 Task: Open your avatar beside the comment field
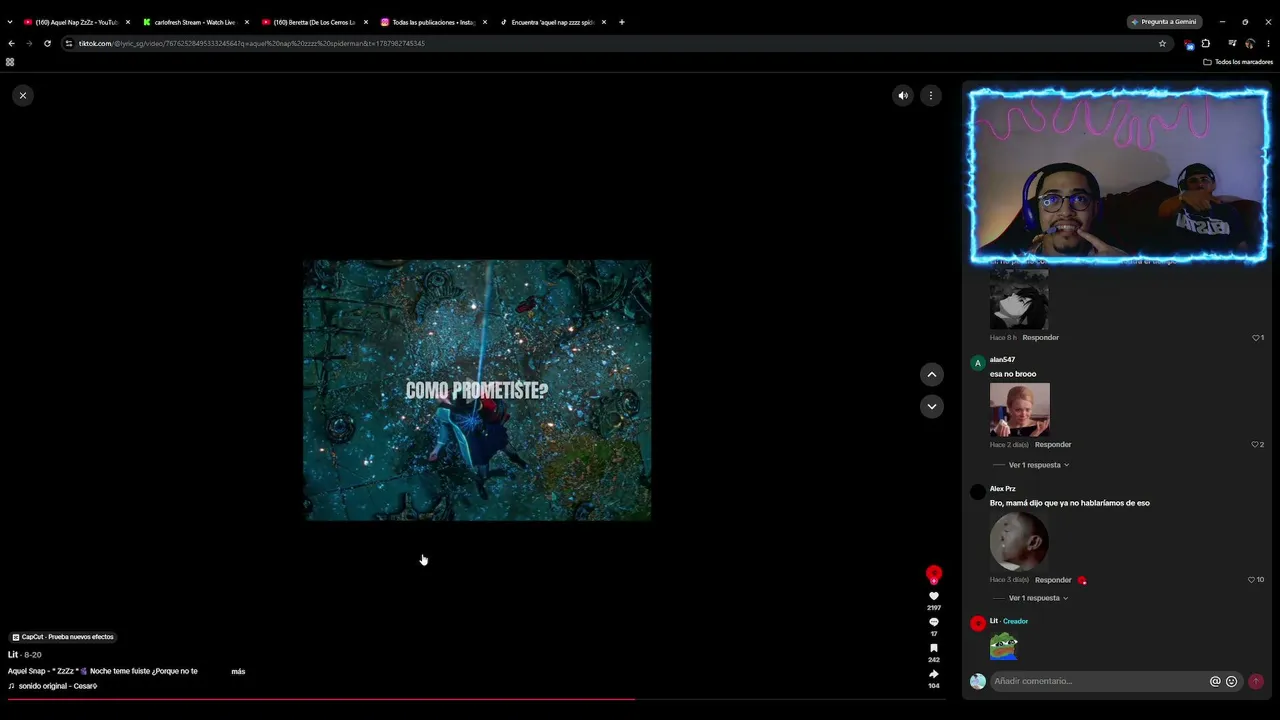click(978, 682)
